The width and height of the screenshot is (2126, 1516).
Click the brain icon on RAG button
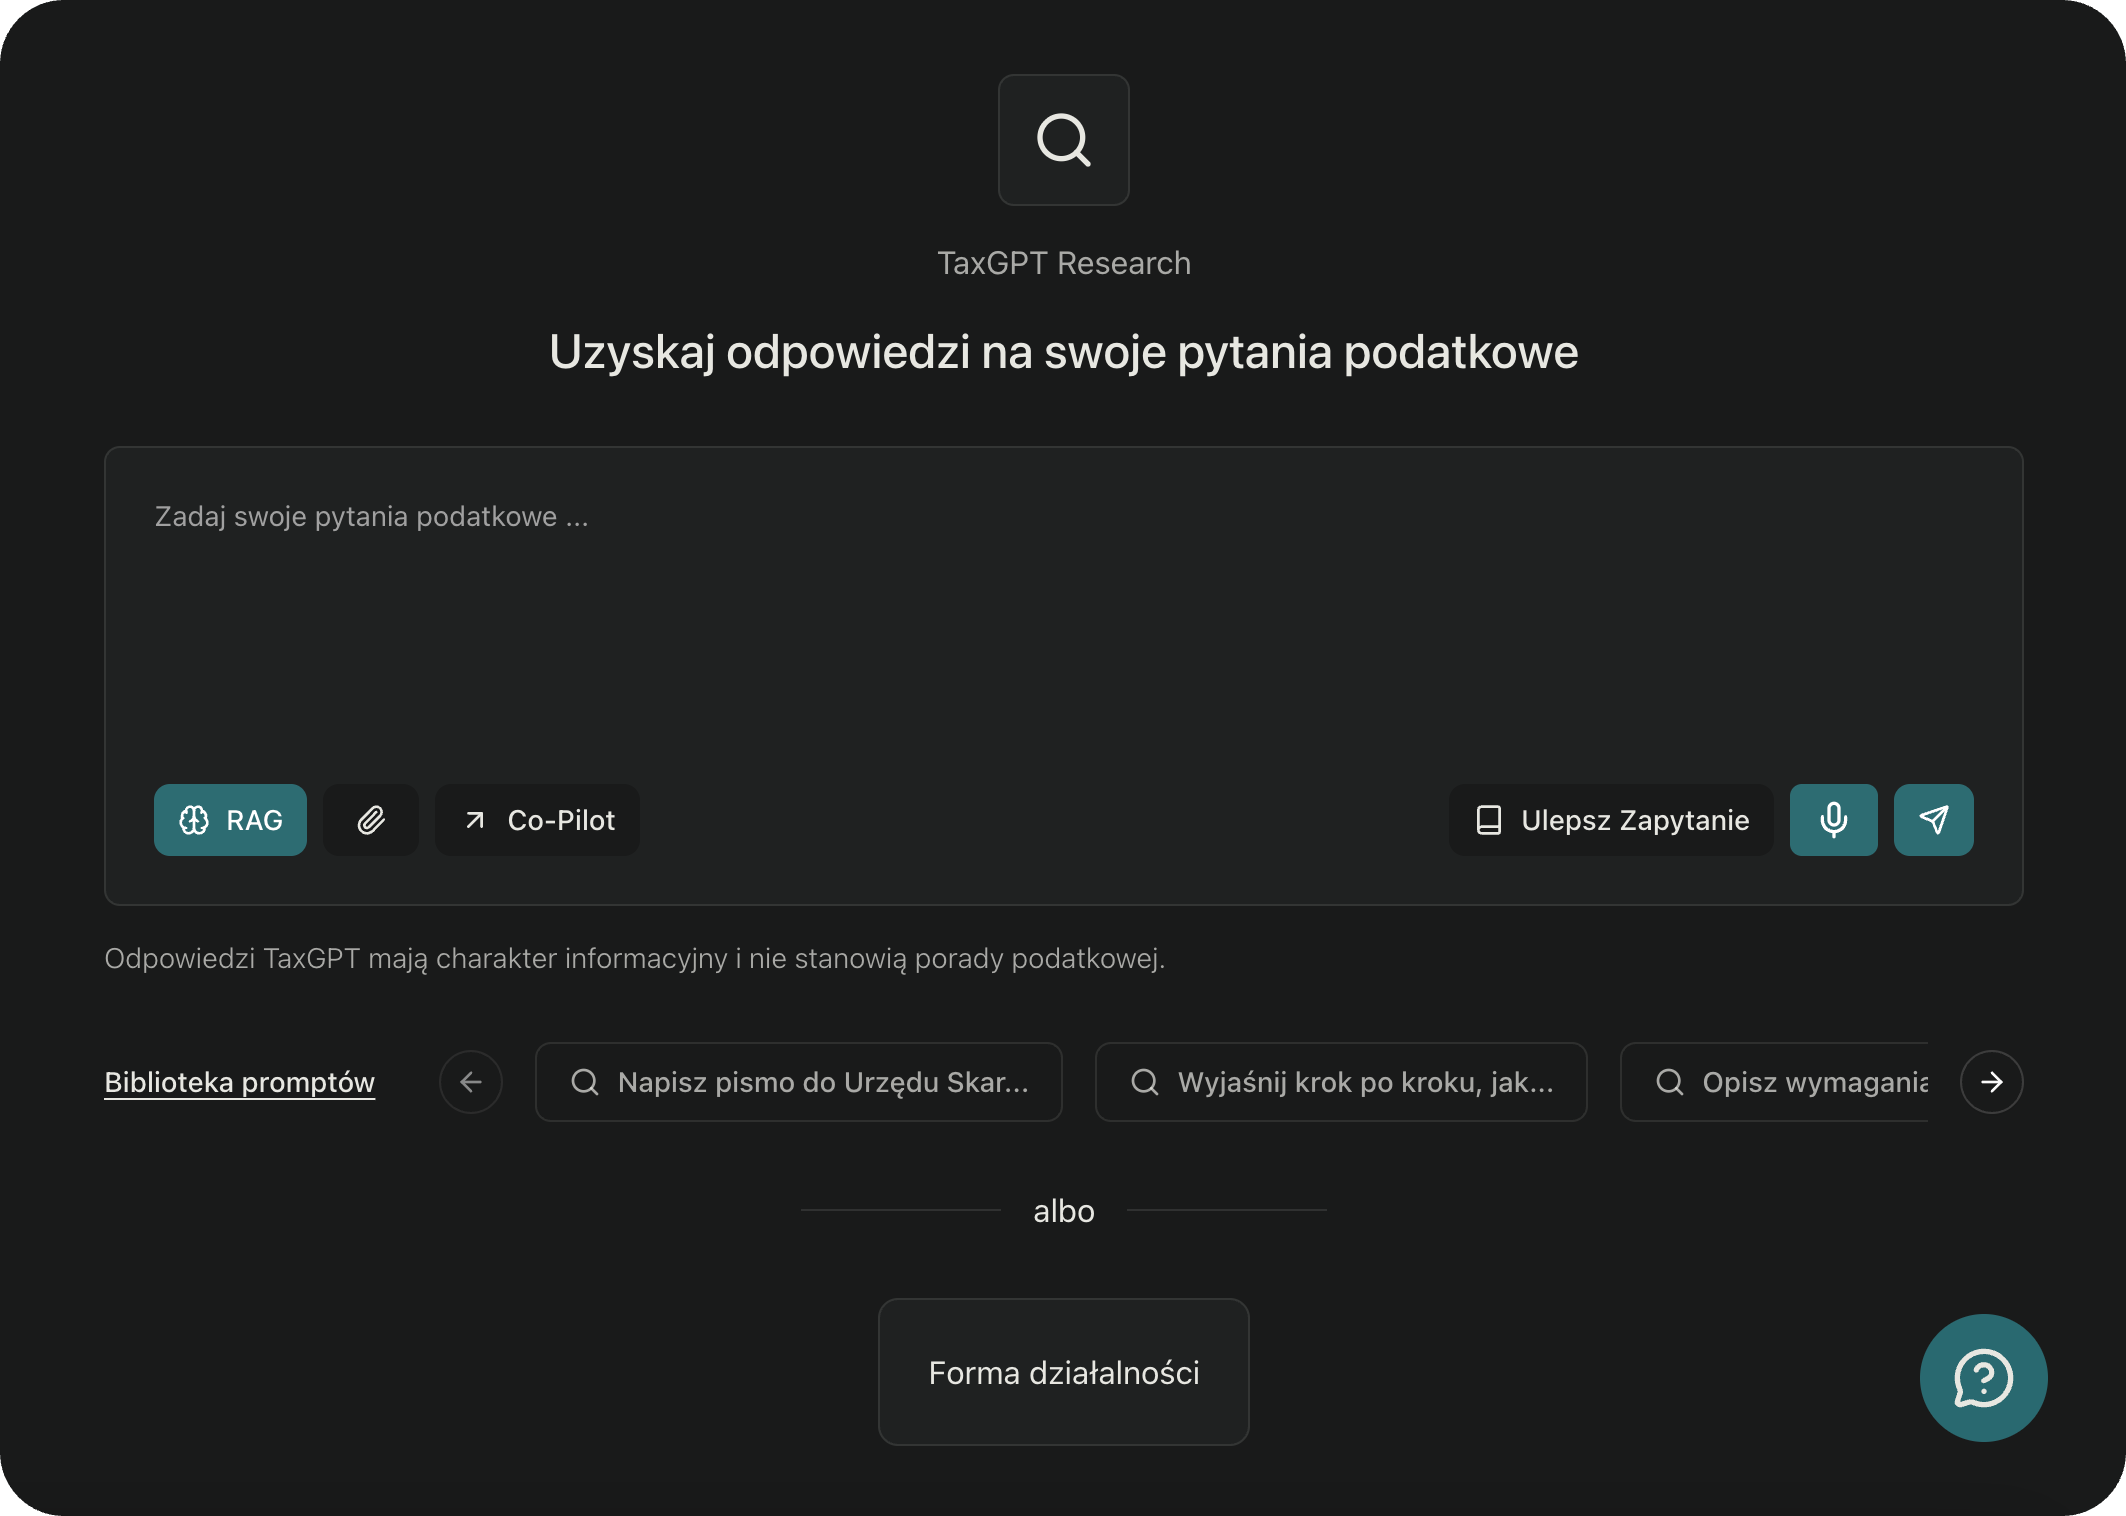(x=194, y=820)
